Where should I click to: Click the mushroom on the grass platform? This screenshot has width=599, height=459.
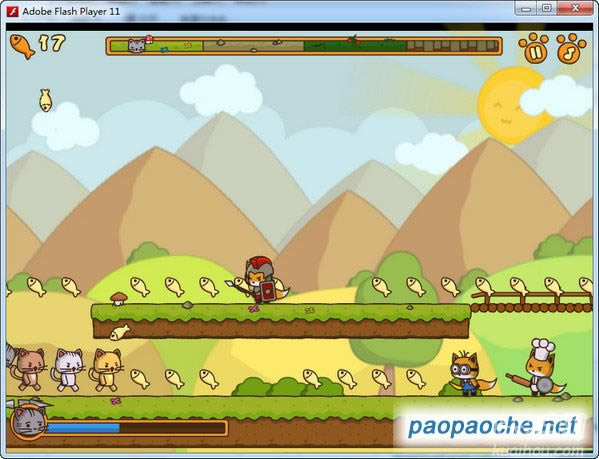click(119, 299)
